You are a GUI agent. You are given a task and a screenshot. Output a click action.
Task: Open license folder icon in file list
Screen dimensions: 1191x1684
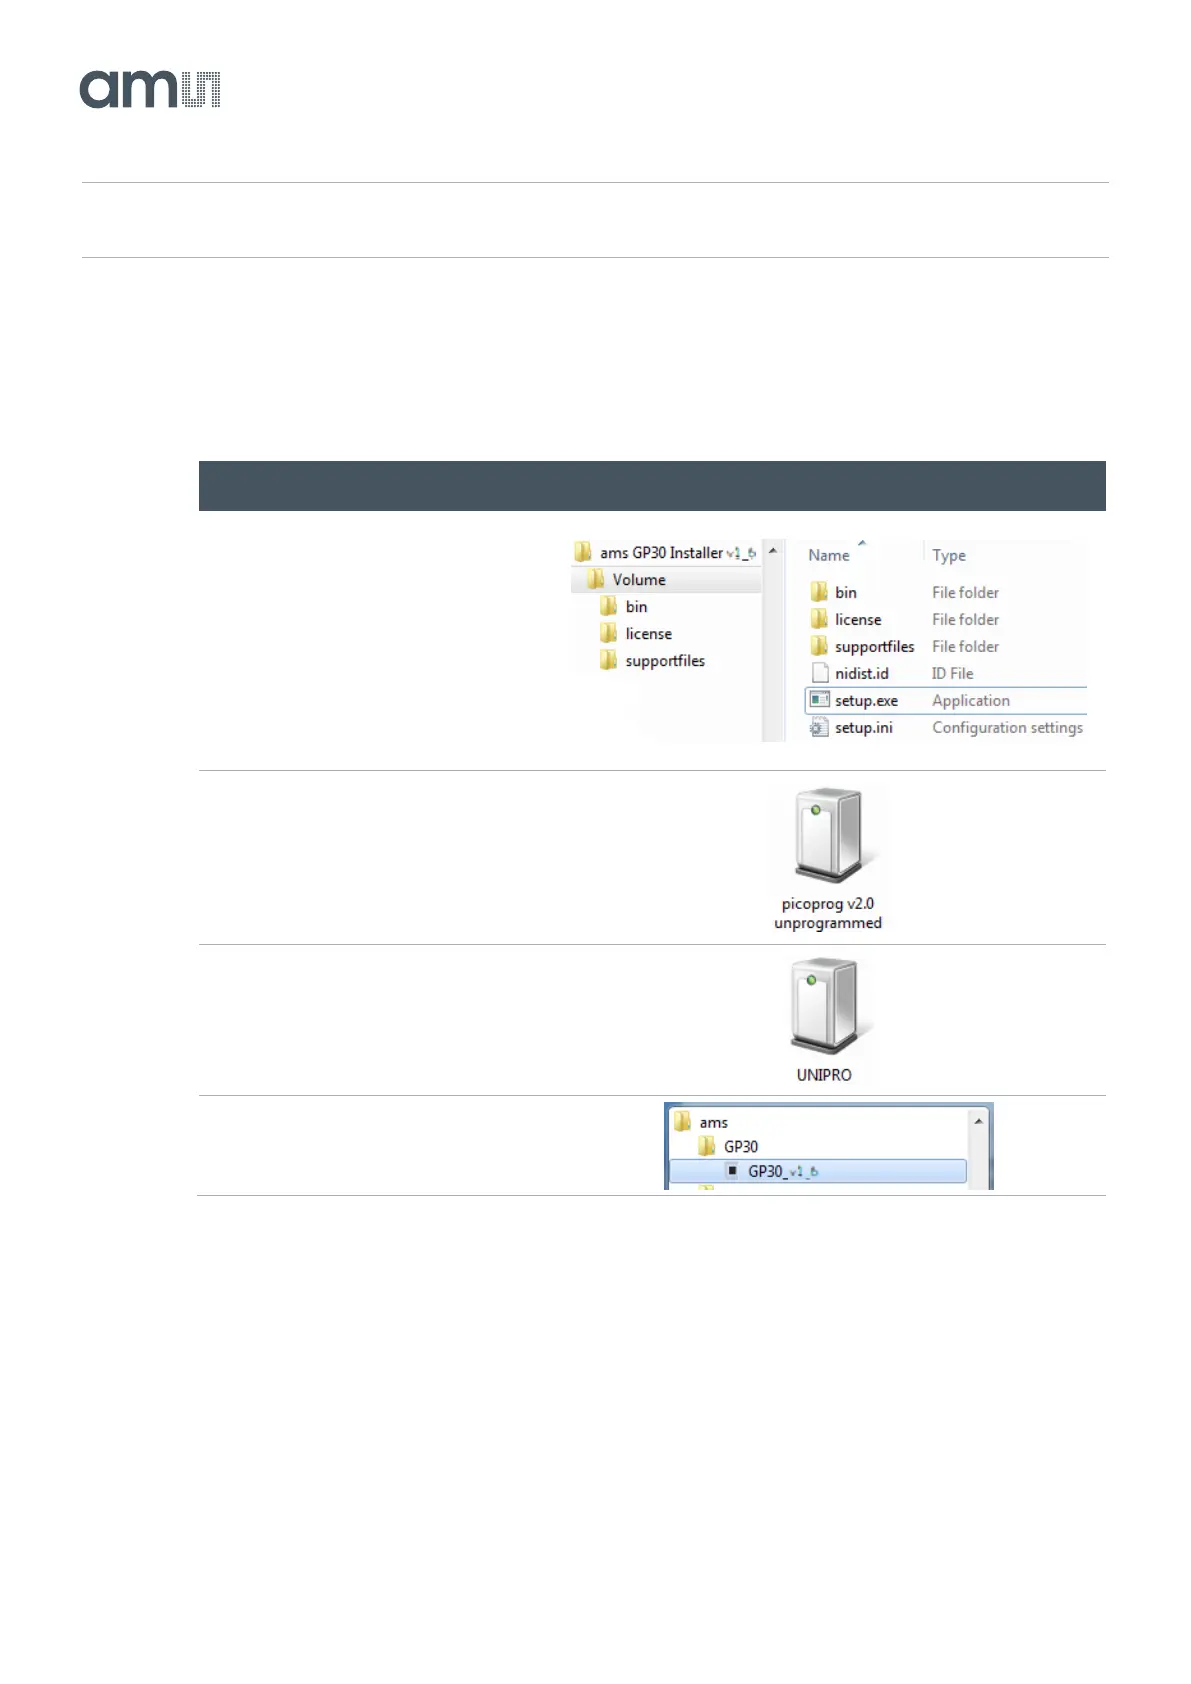[819, 619]
